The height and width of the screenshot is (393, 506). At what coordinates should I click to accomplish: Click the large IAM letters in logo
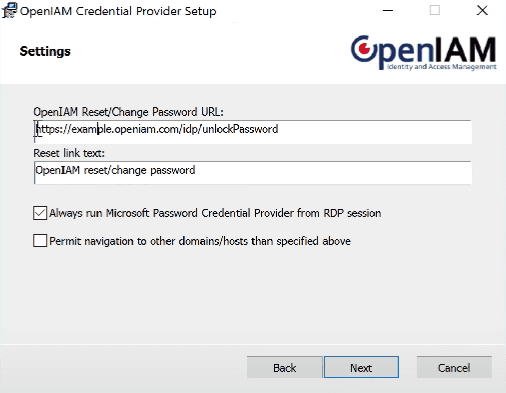coord(466,50)
